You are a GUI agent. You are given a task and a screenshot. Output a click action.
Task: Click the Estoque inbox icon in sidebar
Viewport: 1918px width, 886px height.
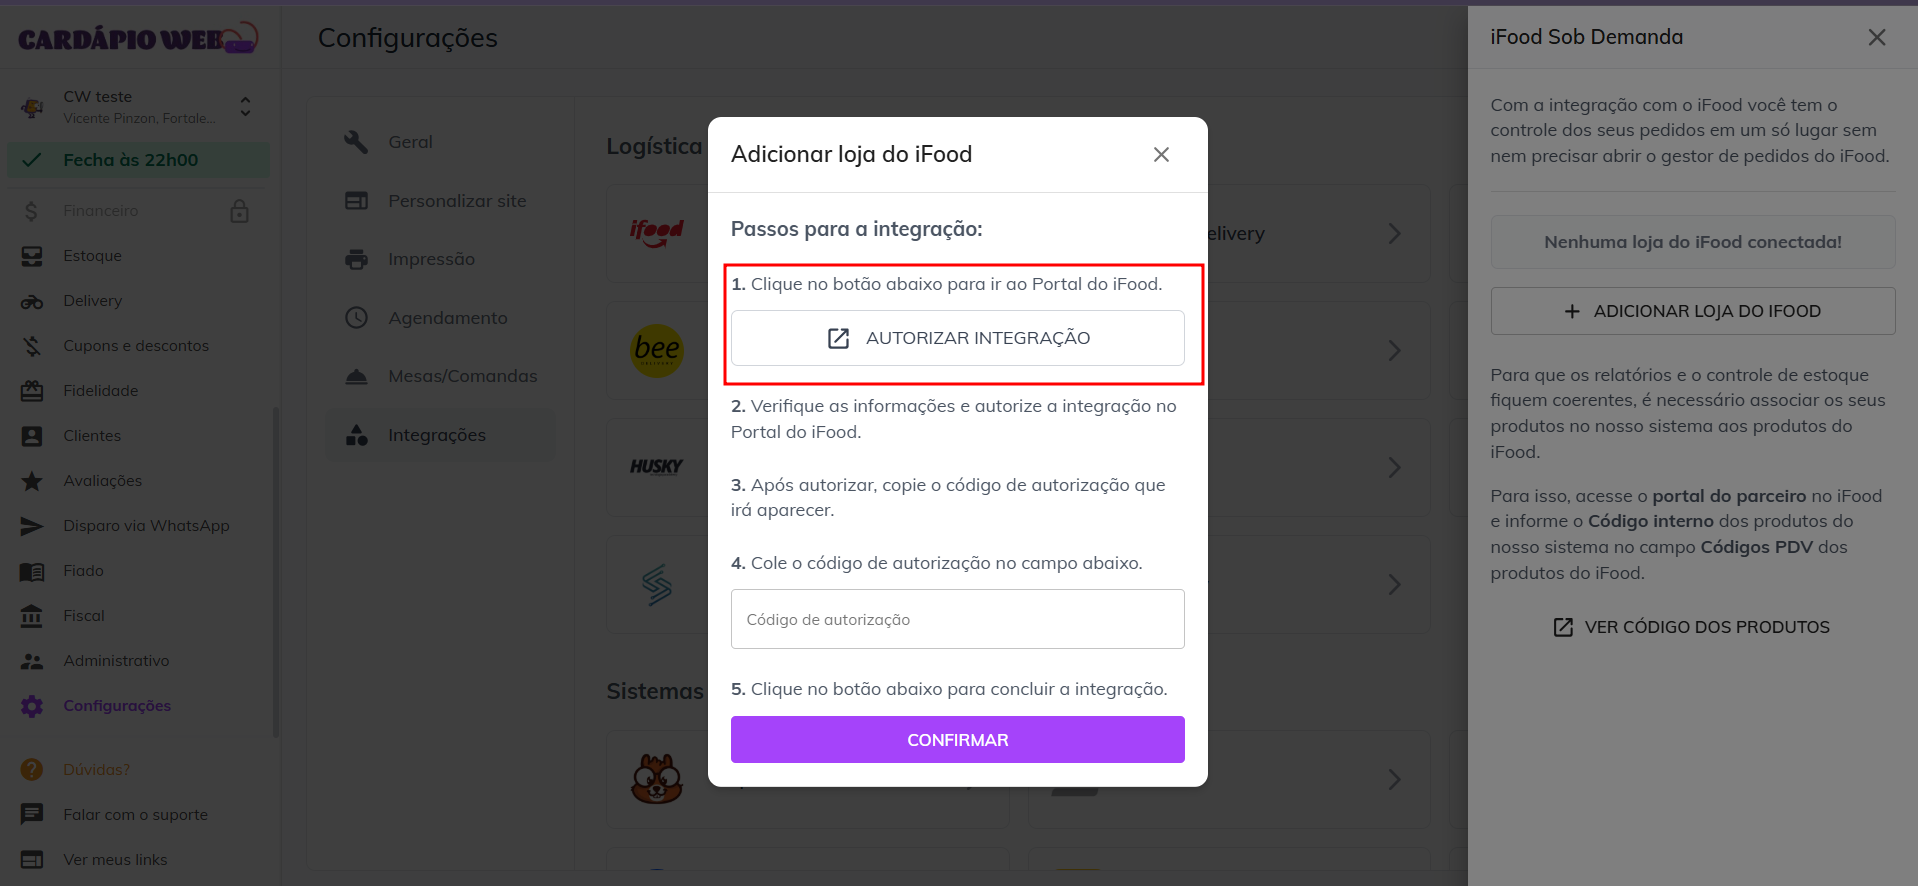coord(32,256)
